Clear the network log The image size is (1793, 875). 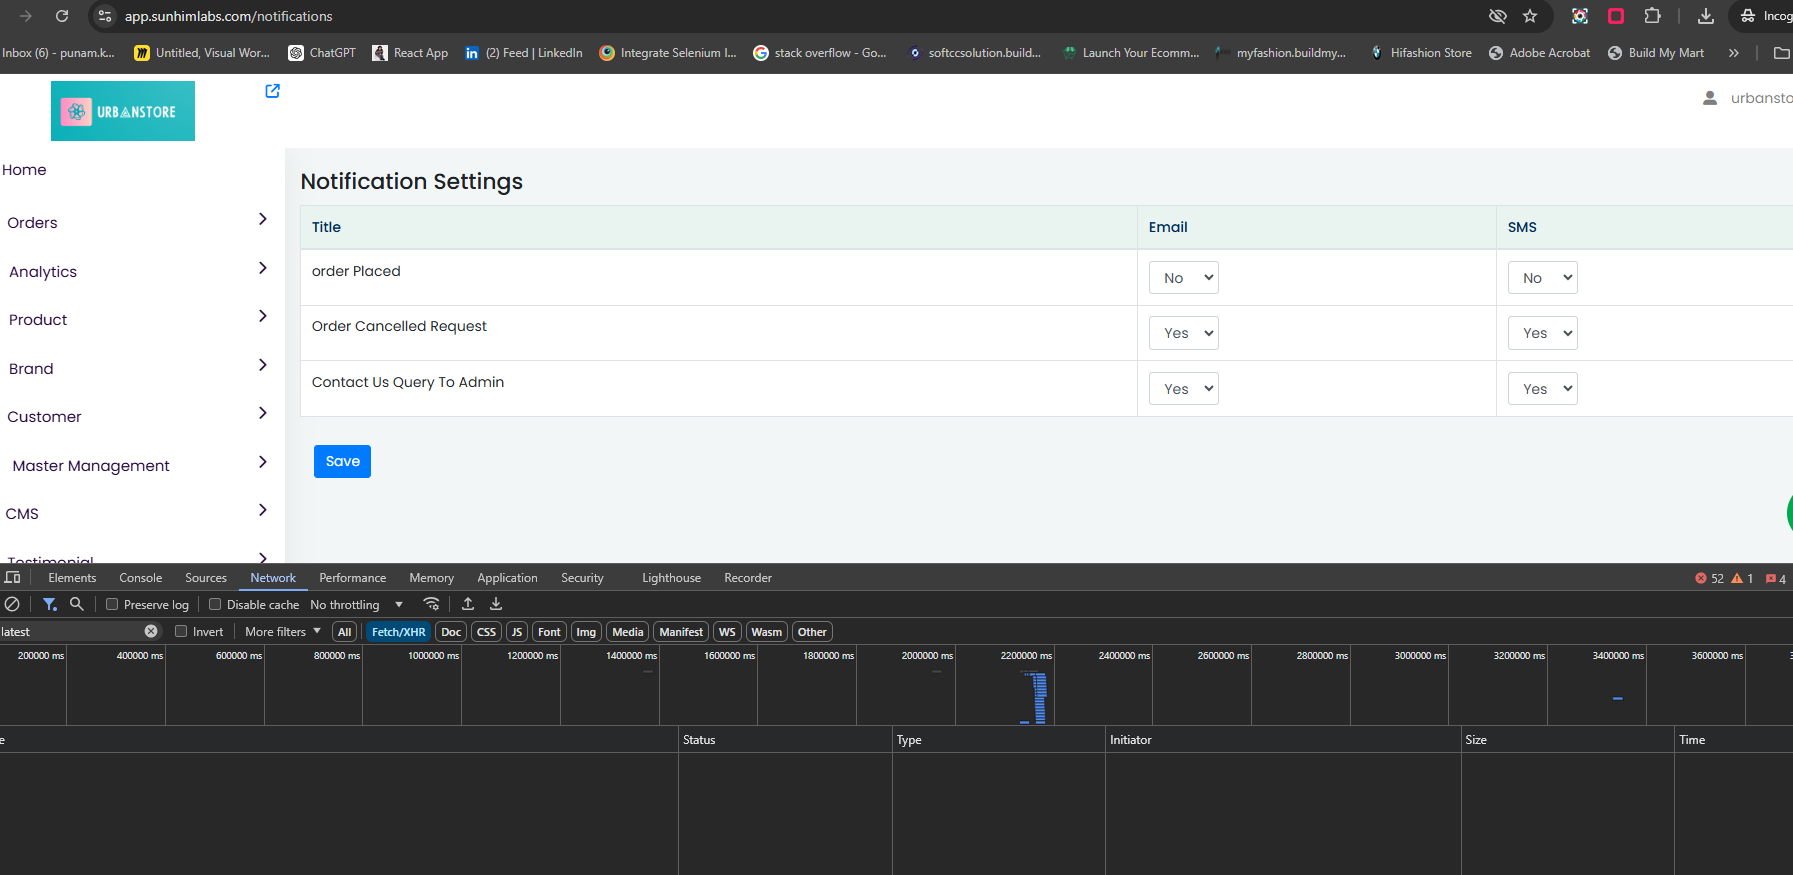12,604
